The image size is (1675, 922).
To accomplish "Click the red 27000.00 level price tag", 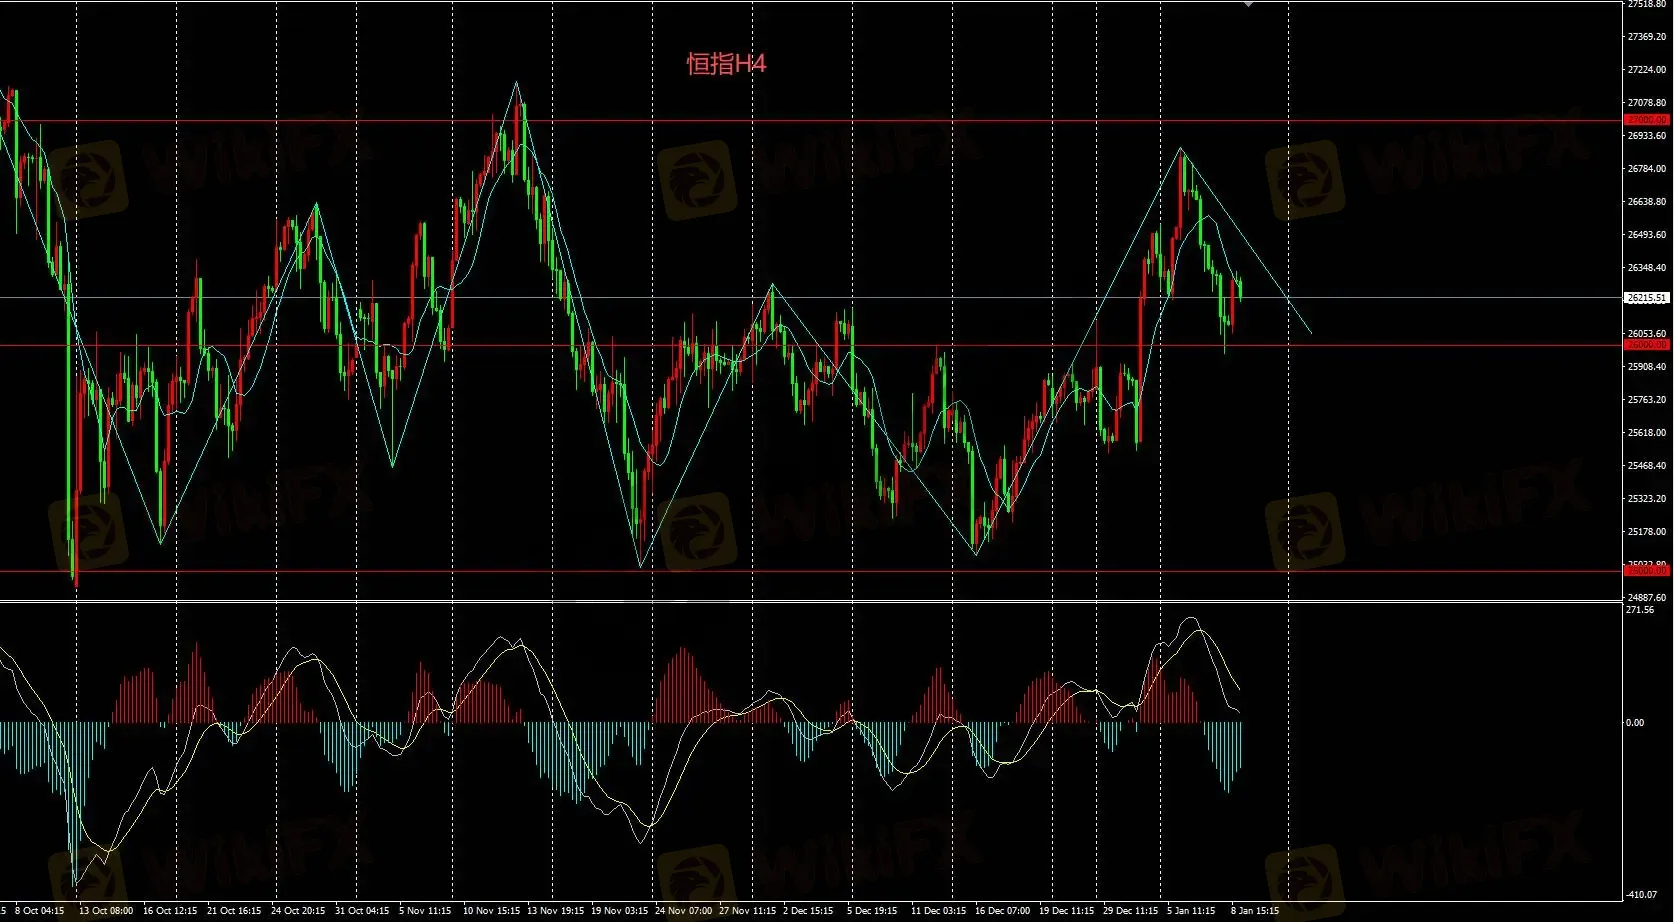I will [x=1647, y=120].
